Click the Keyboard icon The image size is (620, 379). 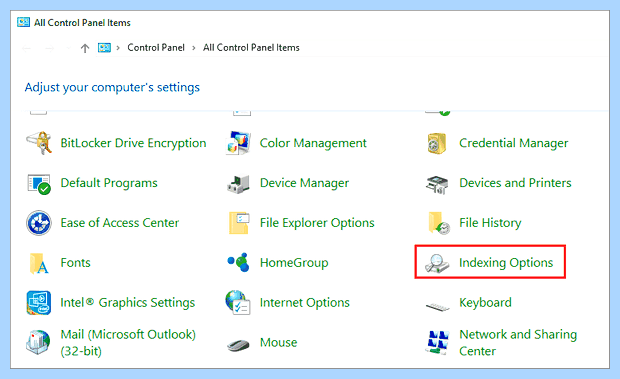438,306
